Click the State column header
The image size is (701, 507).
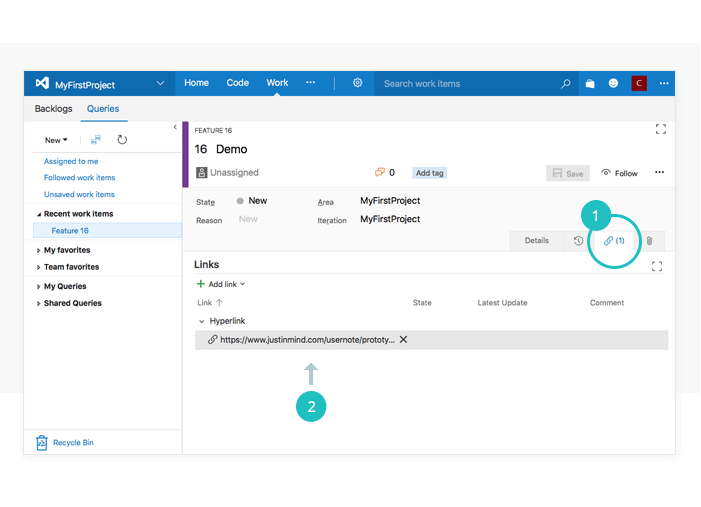tap(422, 303)
